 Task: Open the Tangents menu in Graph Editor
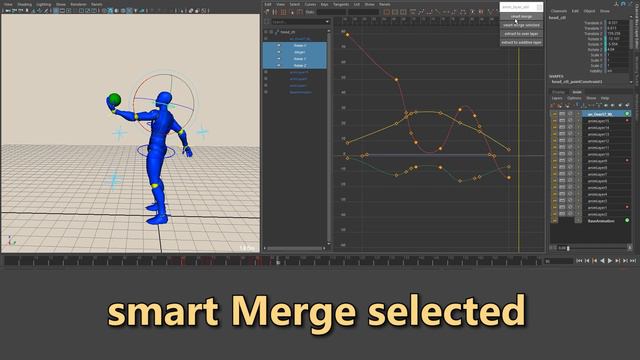pos(341,4)
